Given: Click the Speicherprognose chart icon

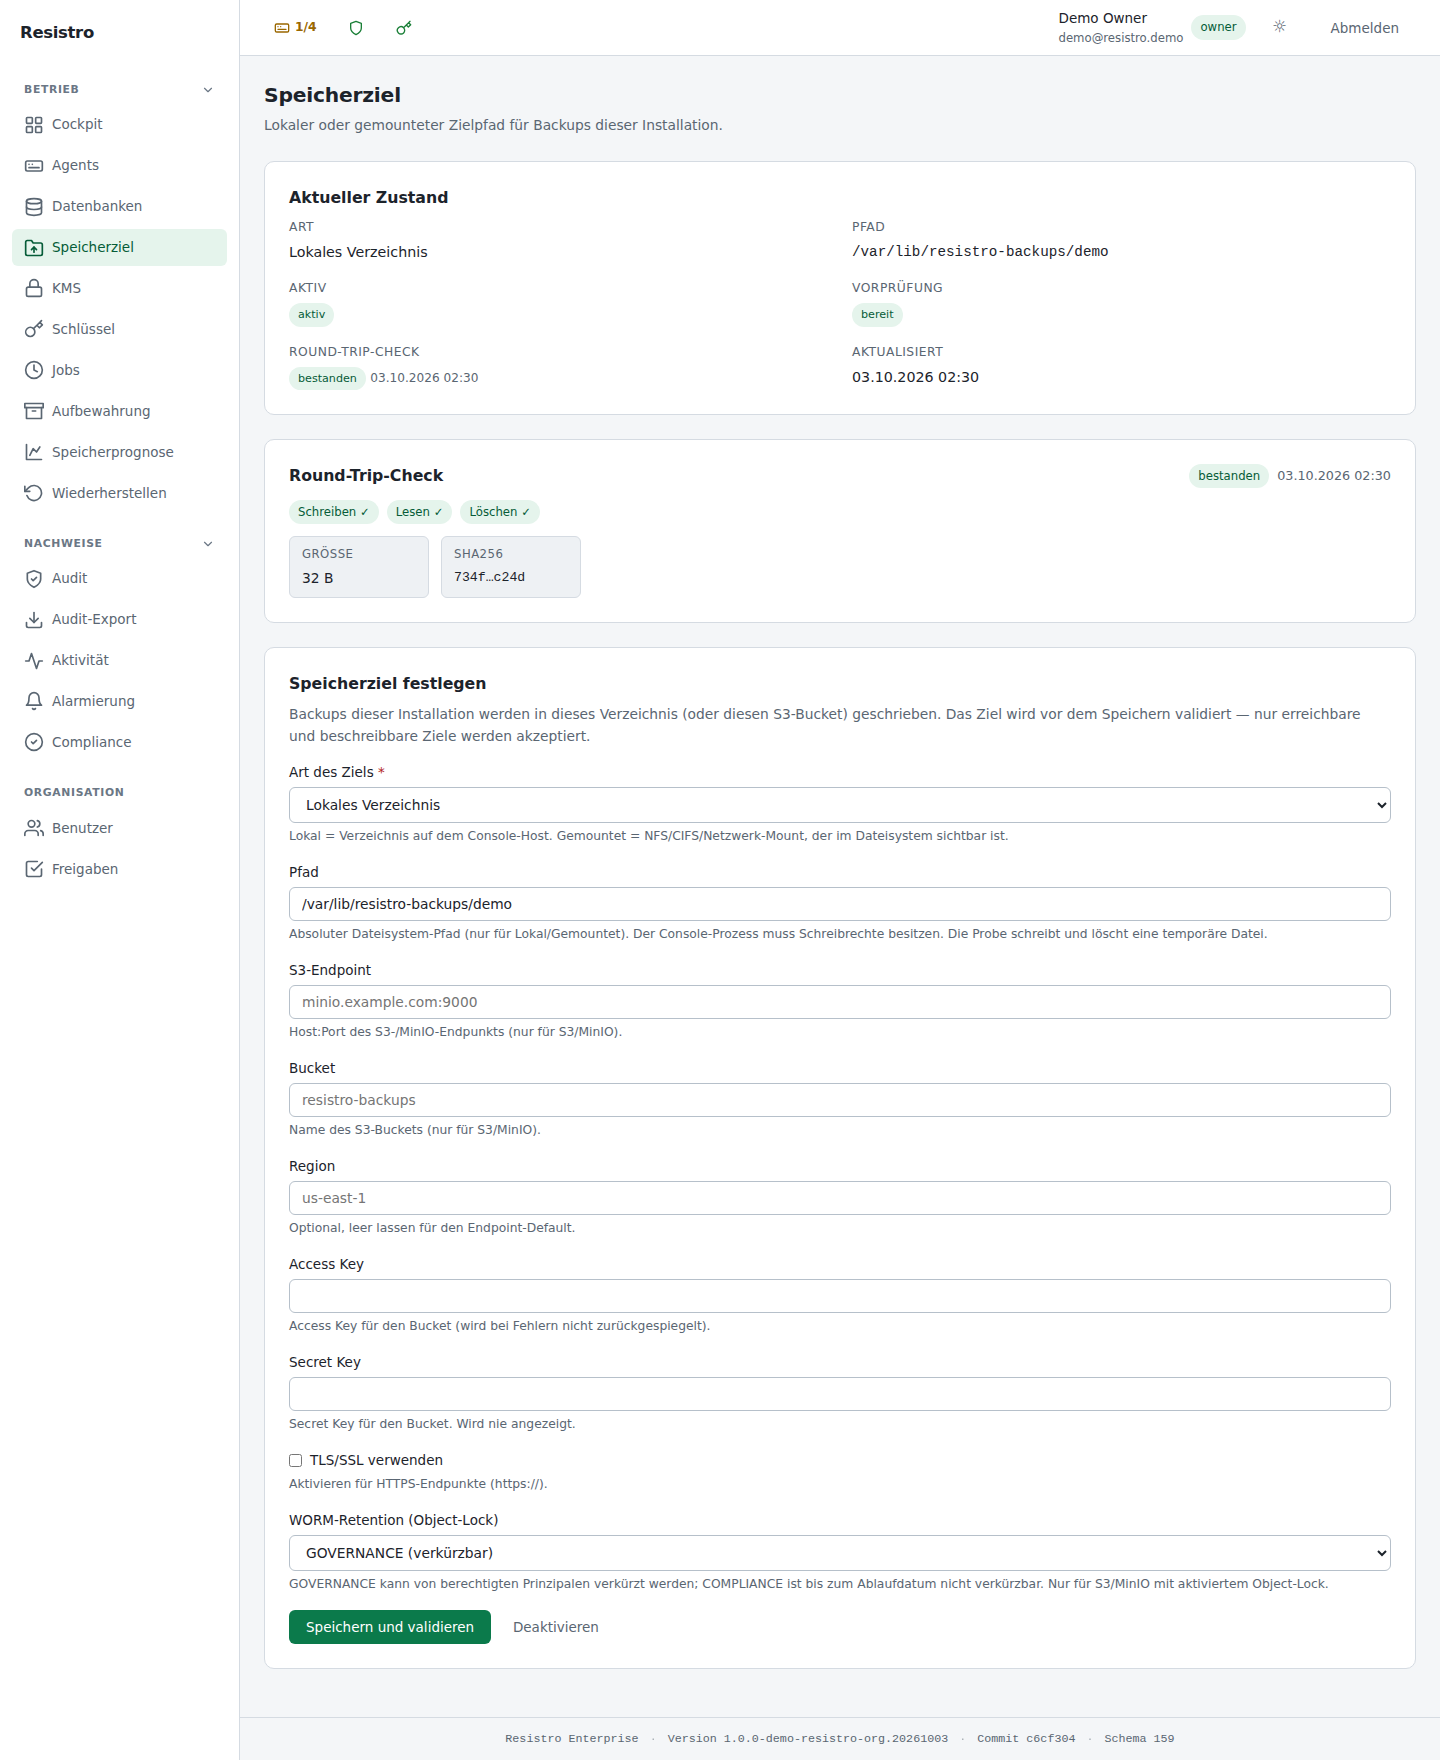Looking at the screenshot, I should click(x=34, y=453).
